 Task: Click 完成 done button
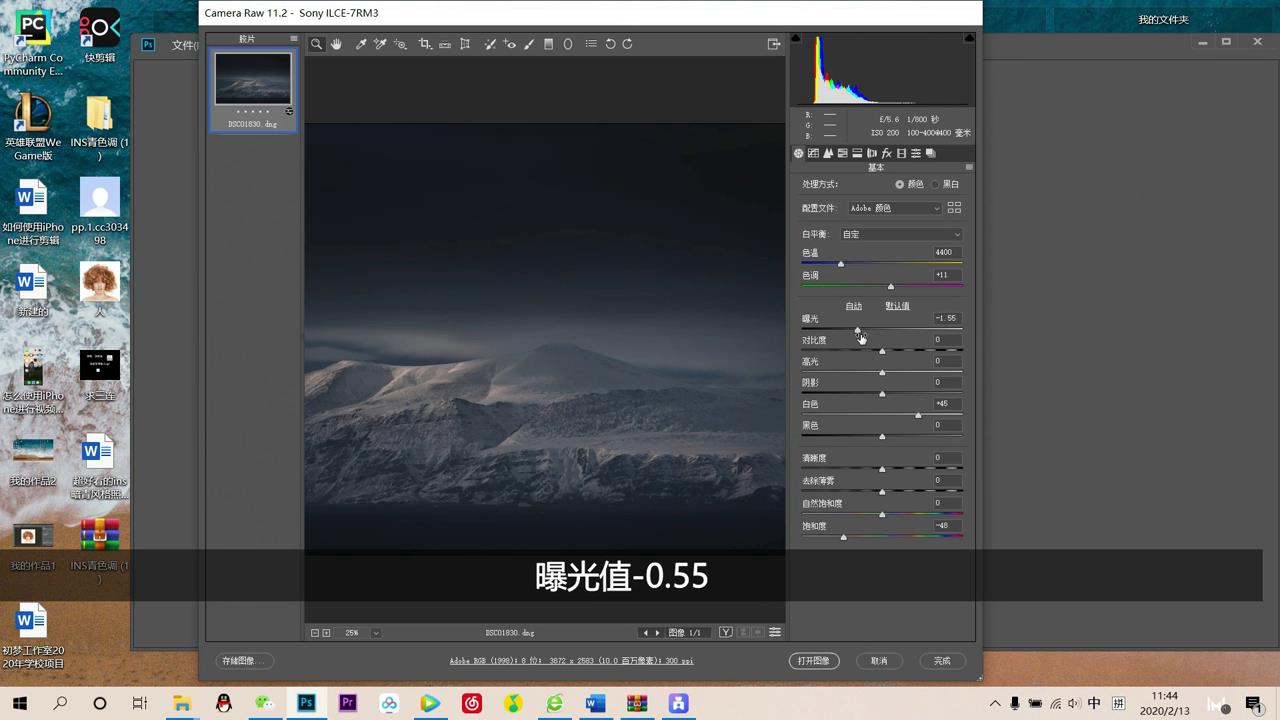tap(942, 661)
